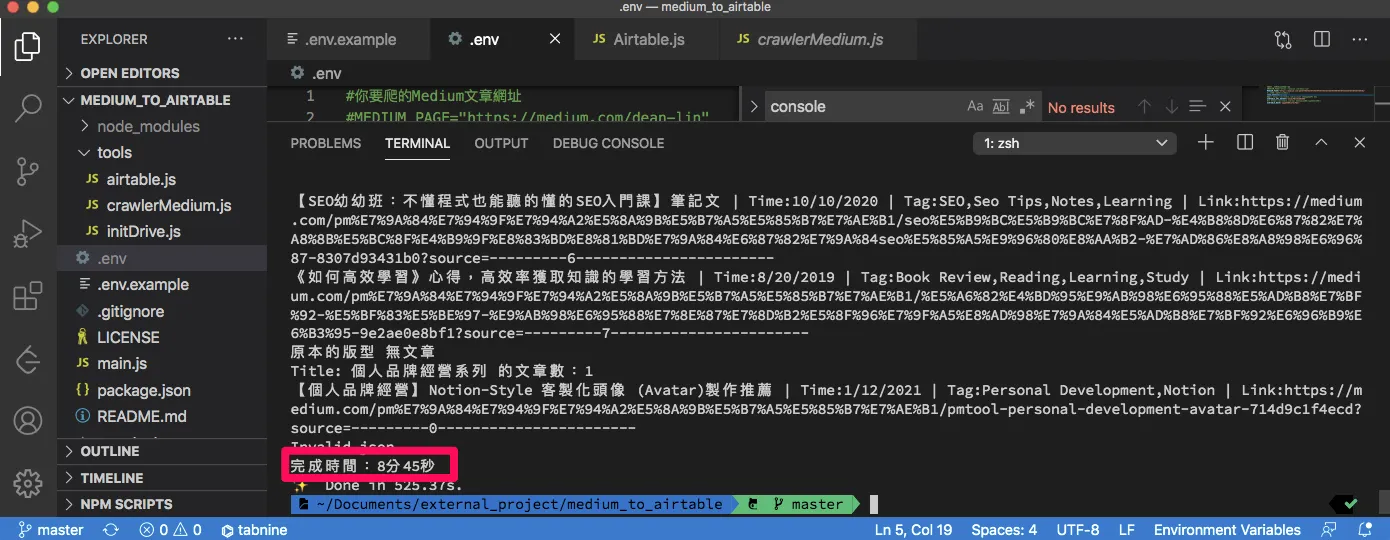Switch to the crawlerMedium.js editor tab
1390x540 pixels.
point(819,39)
